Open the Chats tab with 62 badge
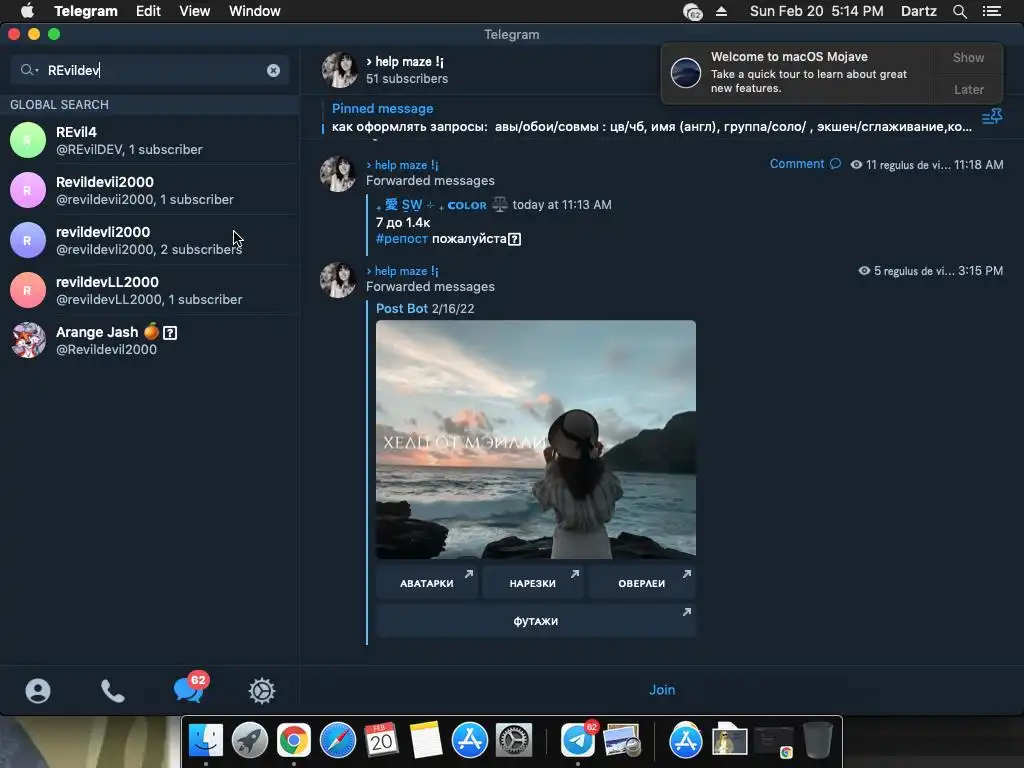The width and height of the screenshot is (1024, 768). (x=190, y=688)
